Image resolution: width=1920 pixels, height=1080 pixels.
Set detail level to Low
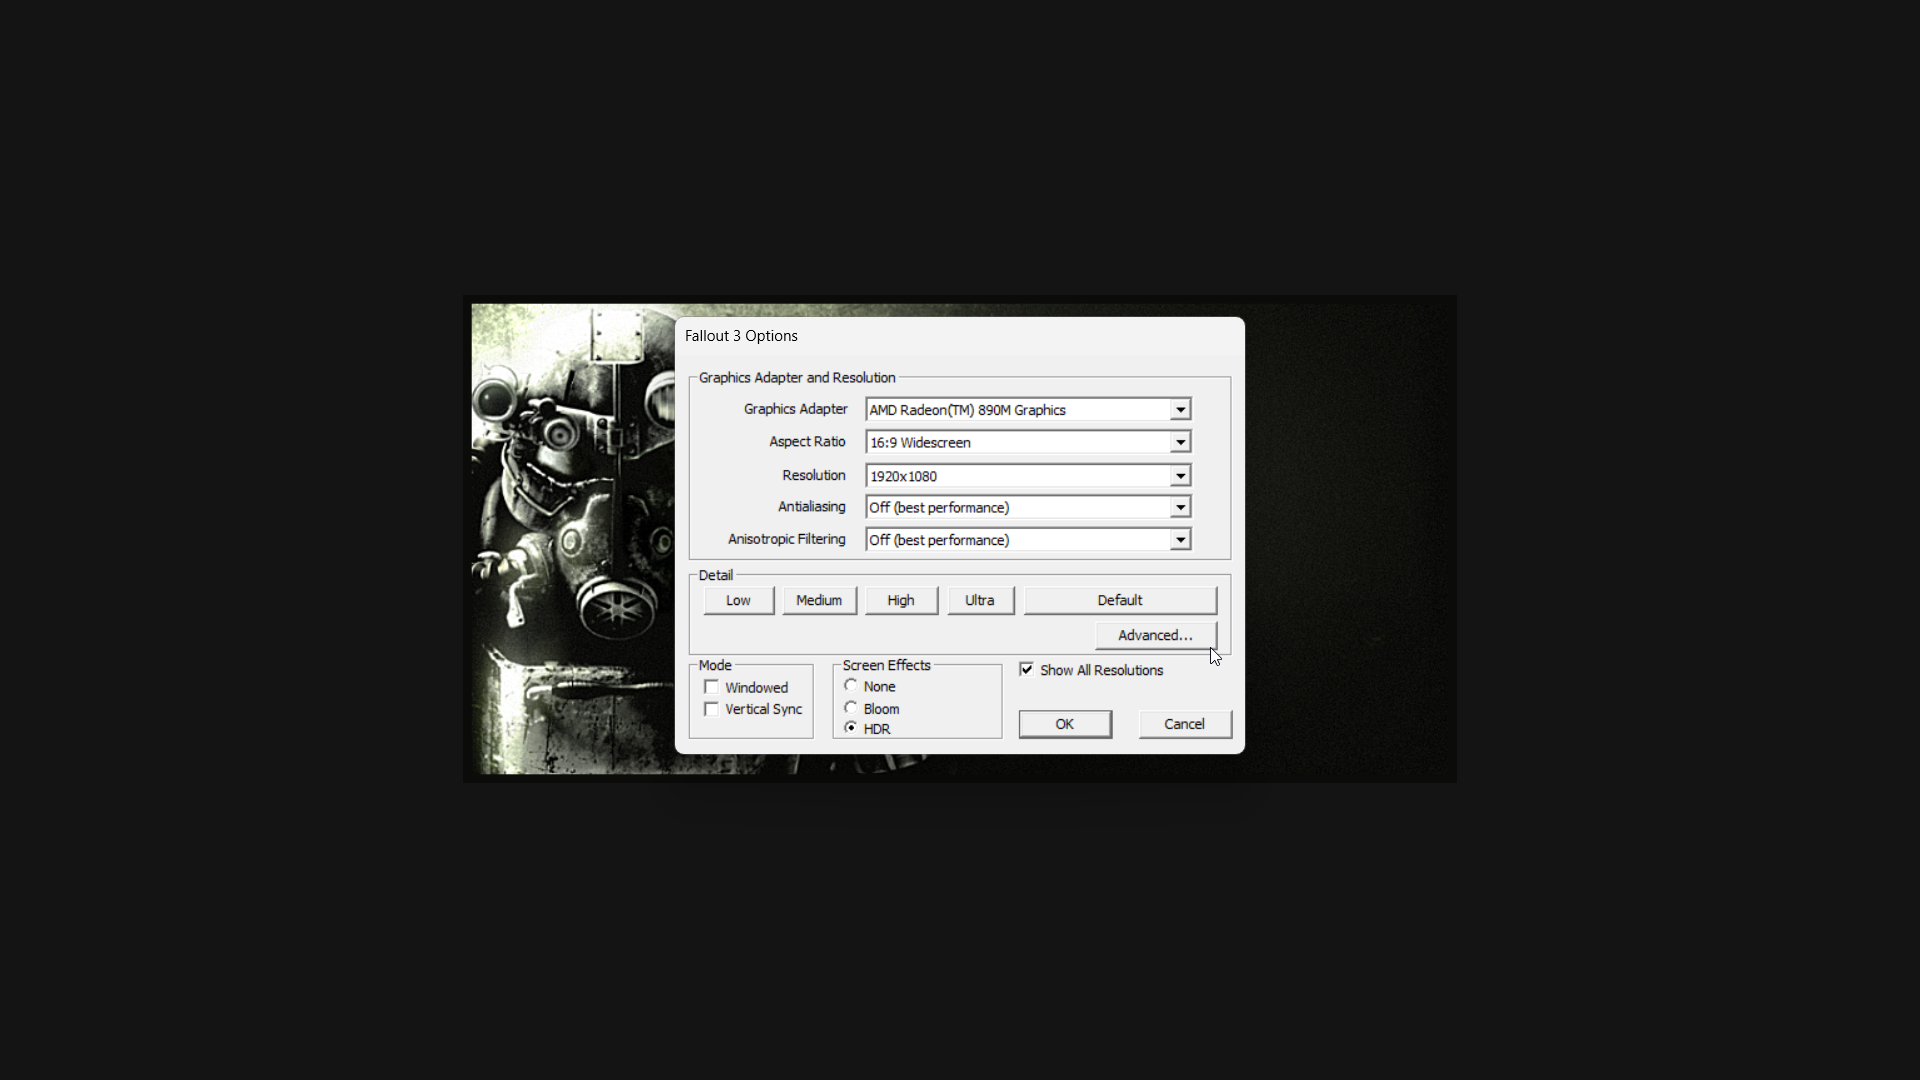(738, 599)
